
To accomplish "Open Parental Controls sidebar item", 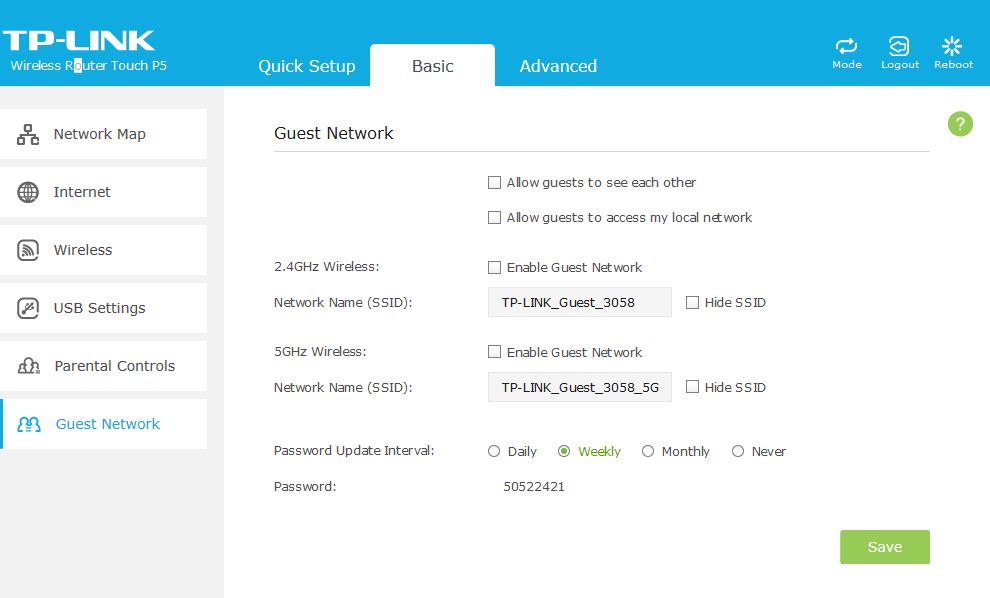I will pos(104,366).
